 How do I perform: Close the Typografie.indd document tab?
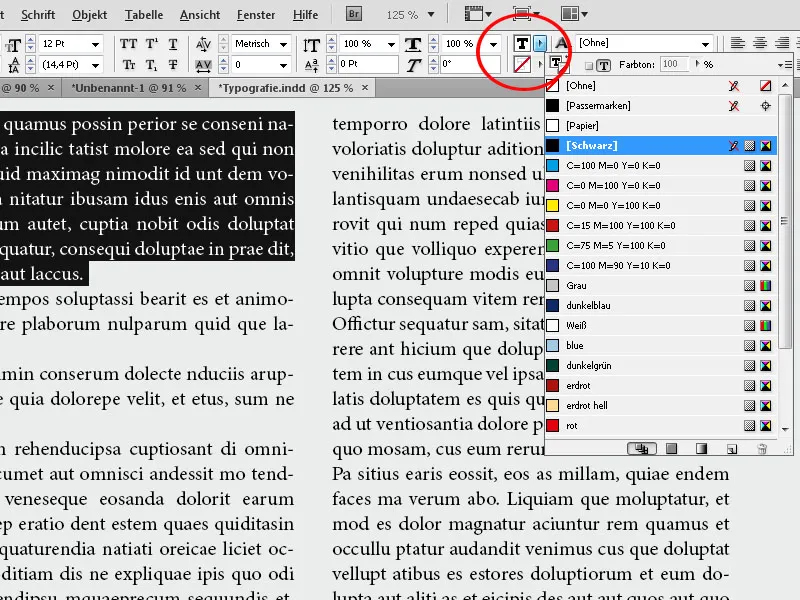click(365, 88)
